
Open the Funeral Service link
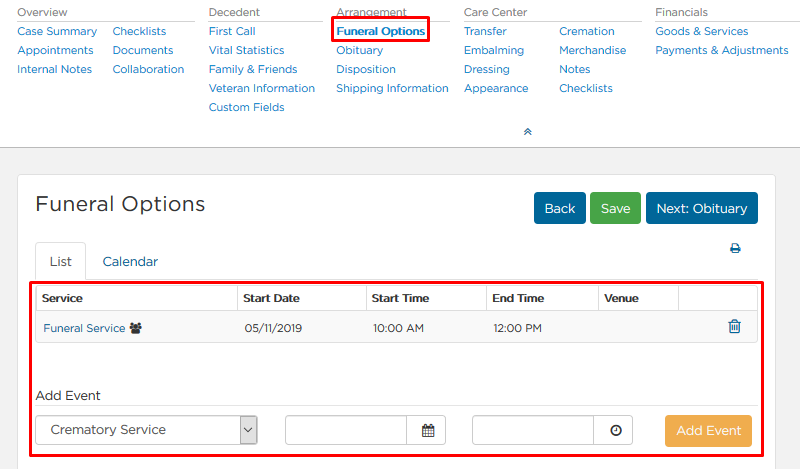84,328
